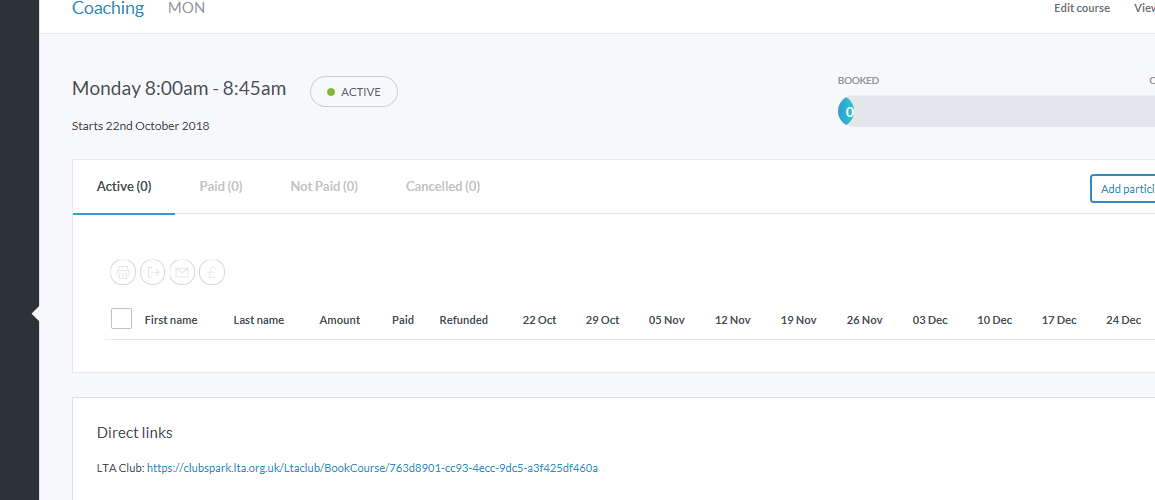
Task: Click the print participants icon
Action: [x=123, y=271]
